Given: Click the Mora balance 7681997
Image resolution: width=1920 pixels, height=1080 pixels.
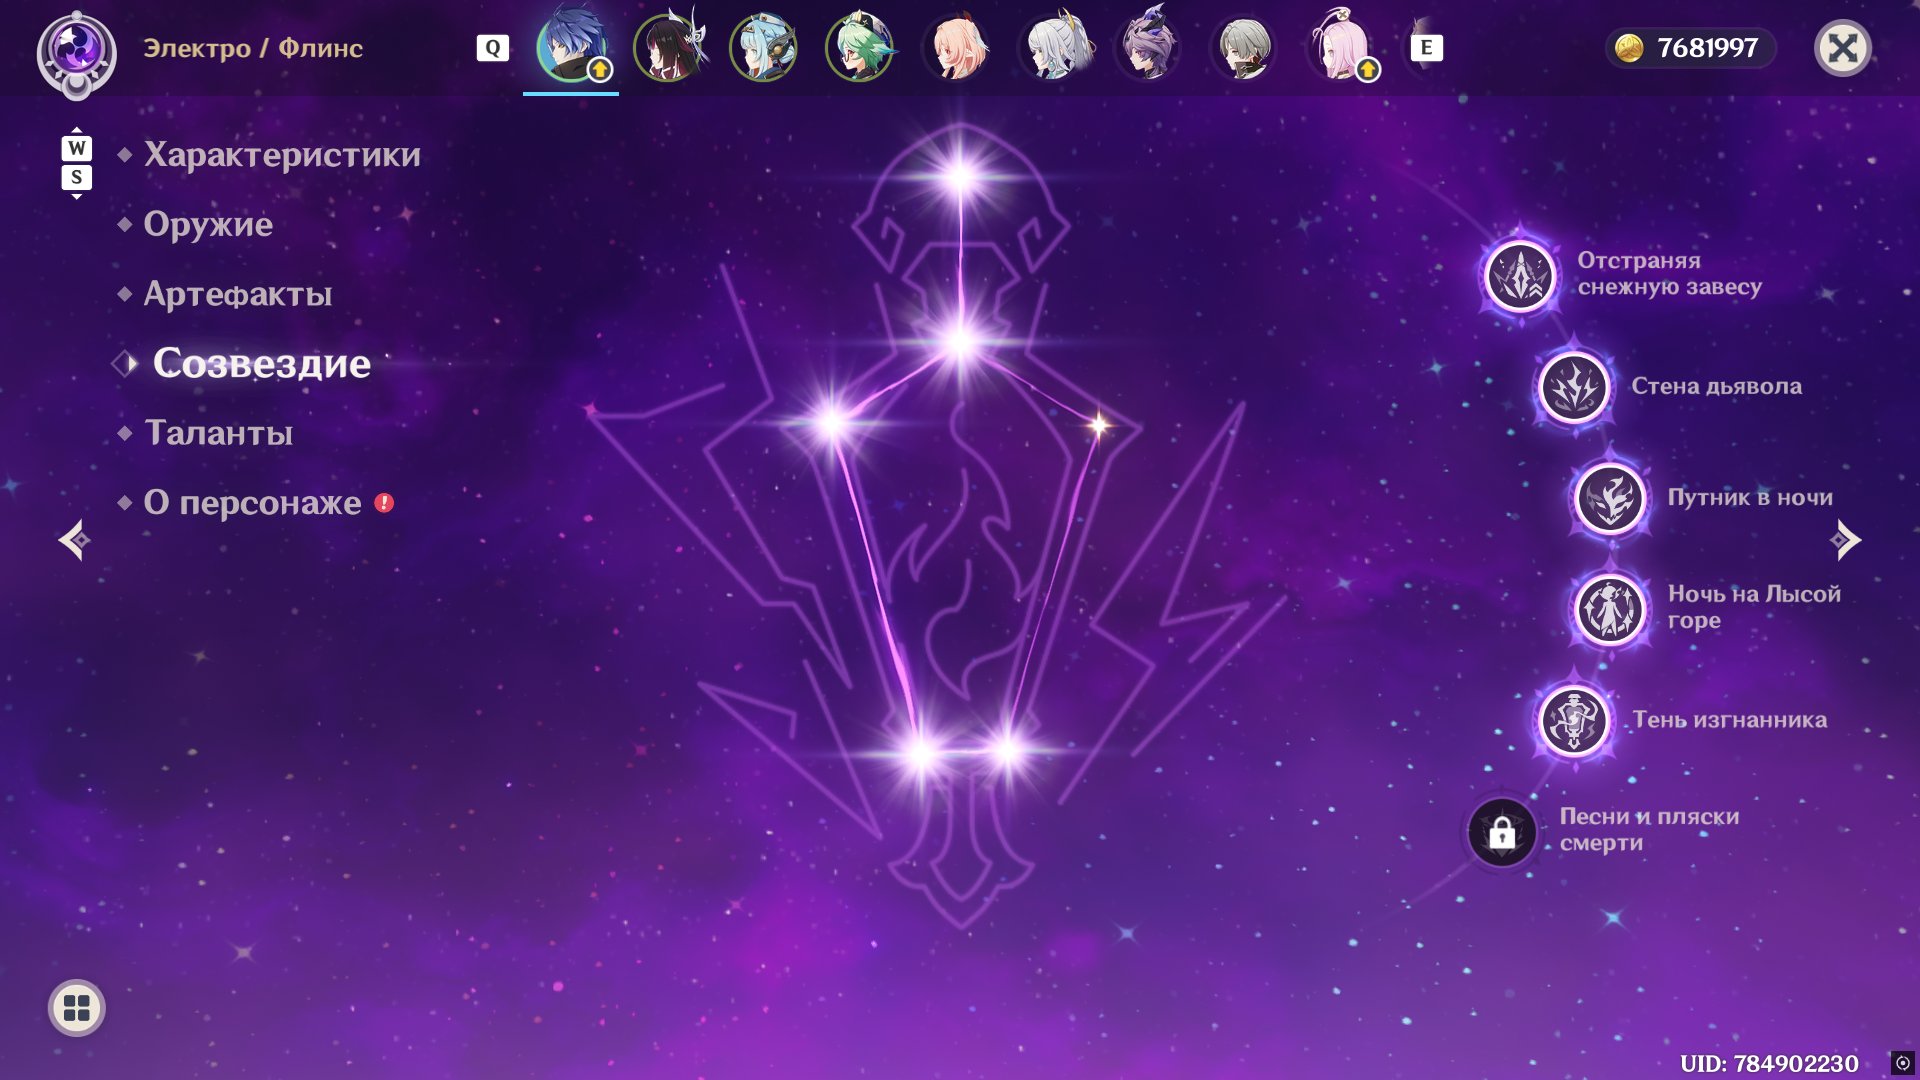Looking at the screenshot, I should coord(1707,48).
